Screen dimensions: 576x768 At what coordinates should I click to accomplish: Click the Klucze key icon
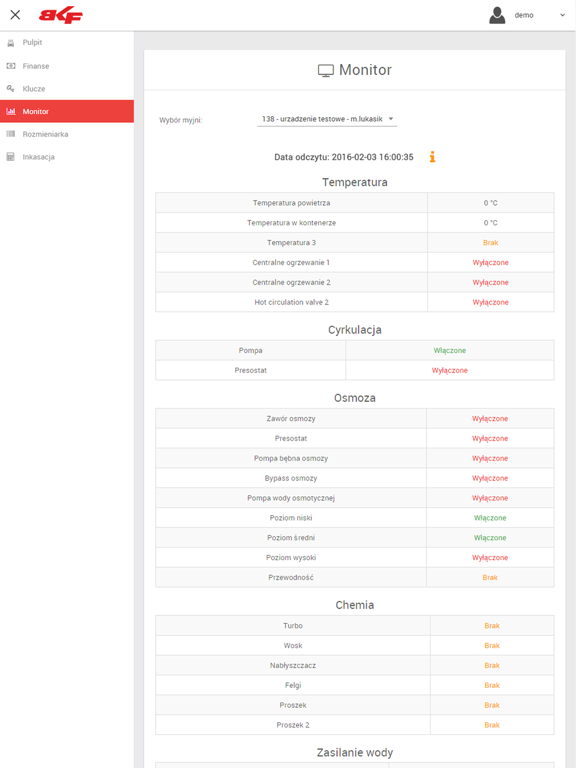11,89
